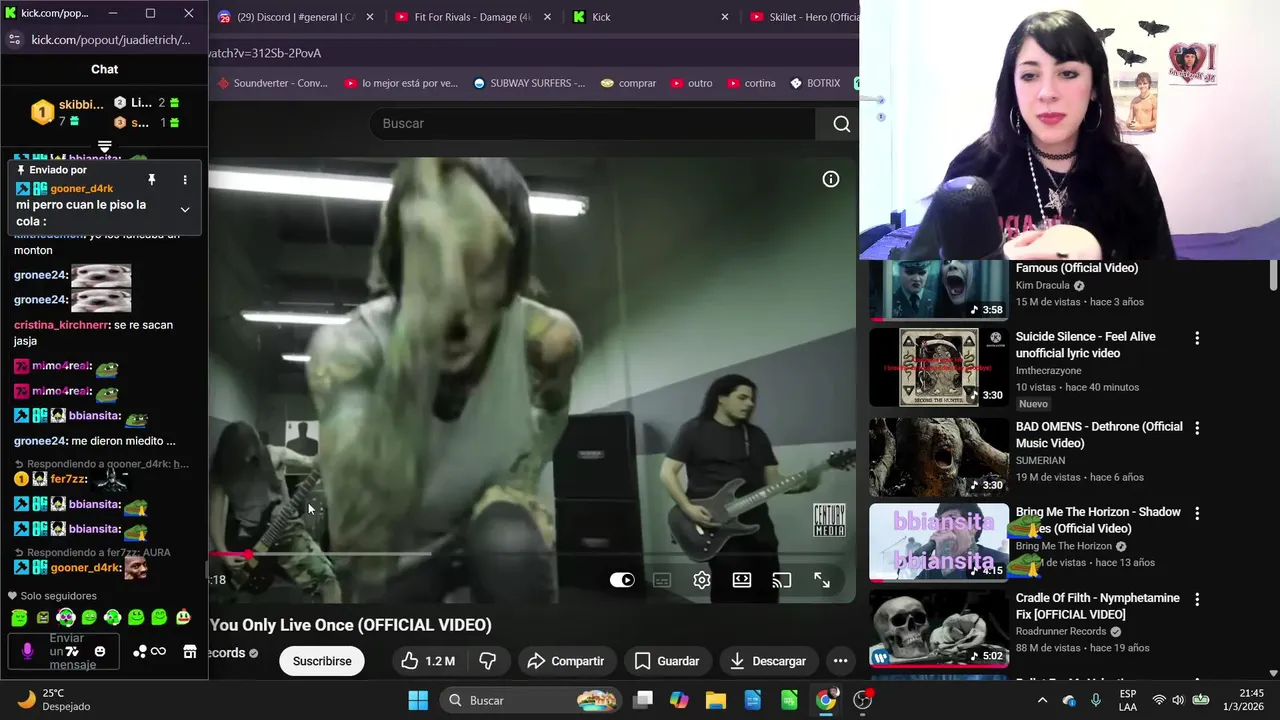
Task: Switch to the Discord #general tab
Action: click(x=295, y=17)
